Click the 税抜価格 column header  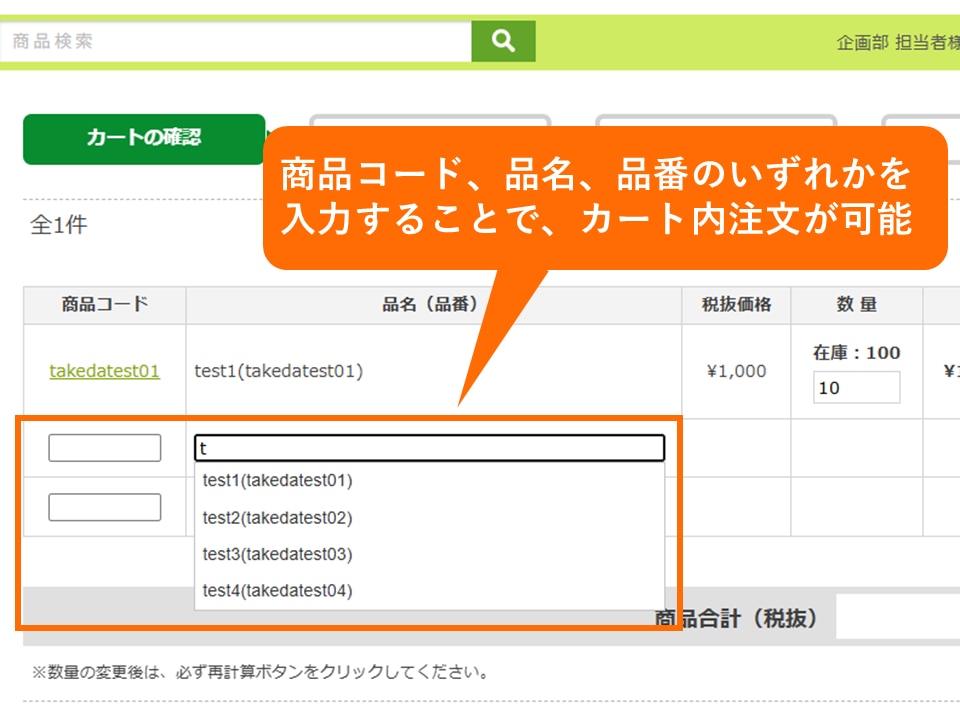736,305
